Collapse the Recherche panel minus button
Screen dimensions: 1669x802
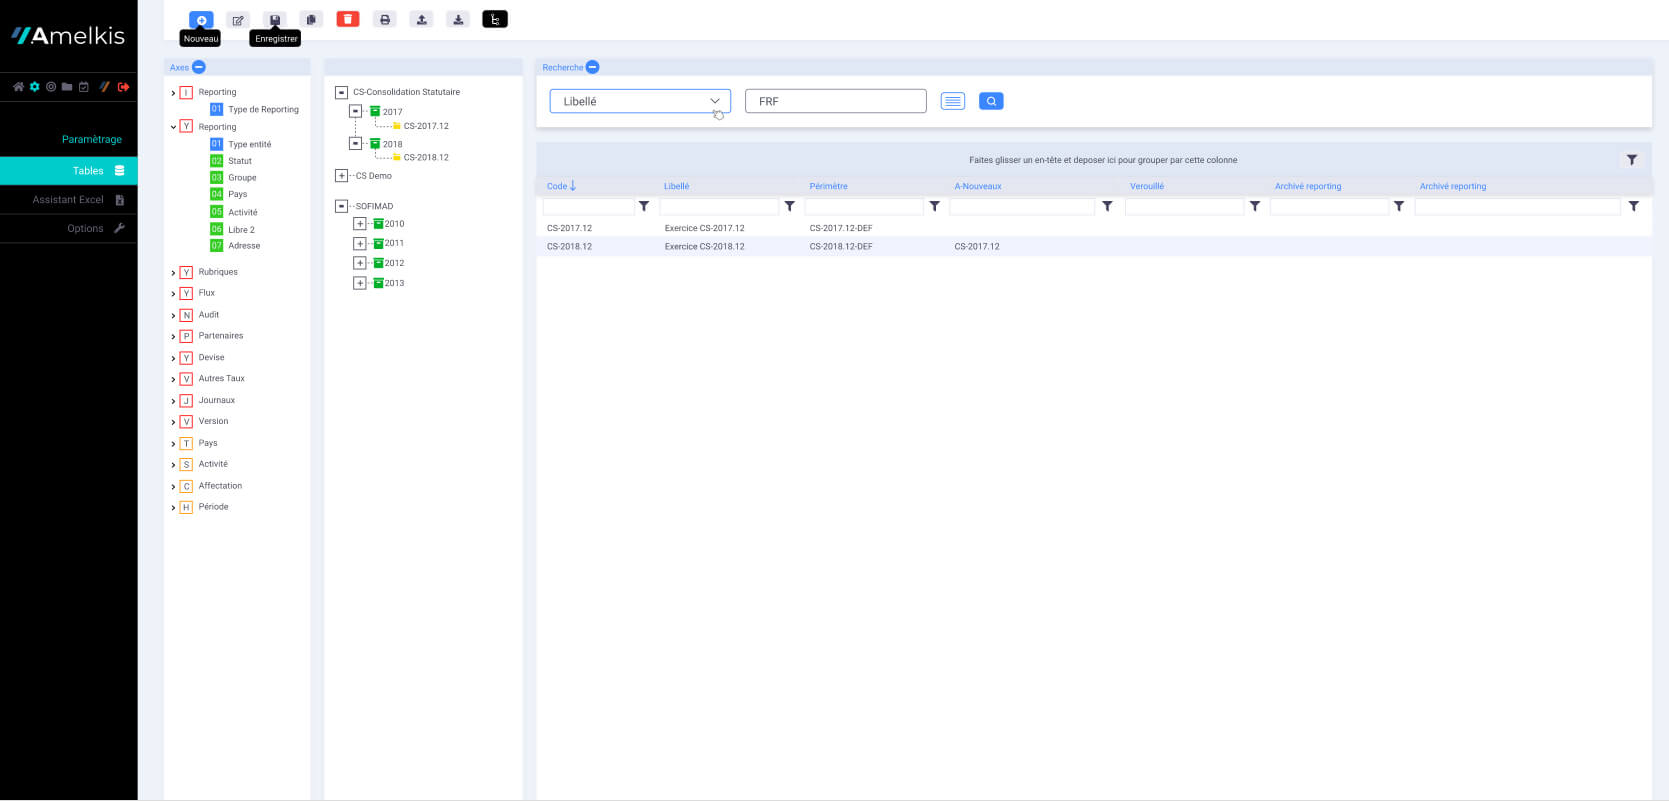pos(593,67)
